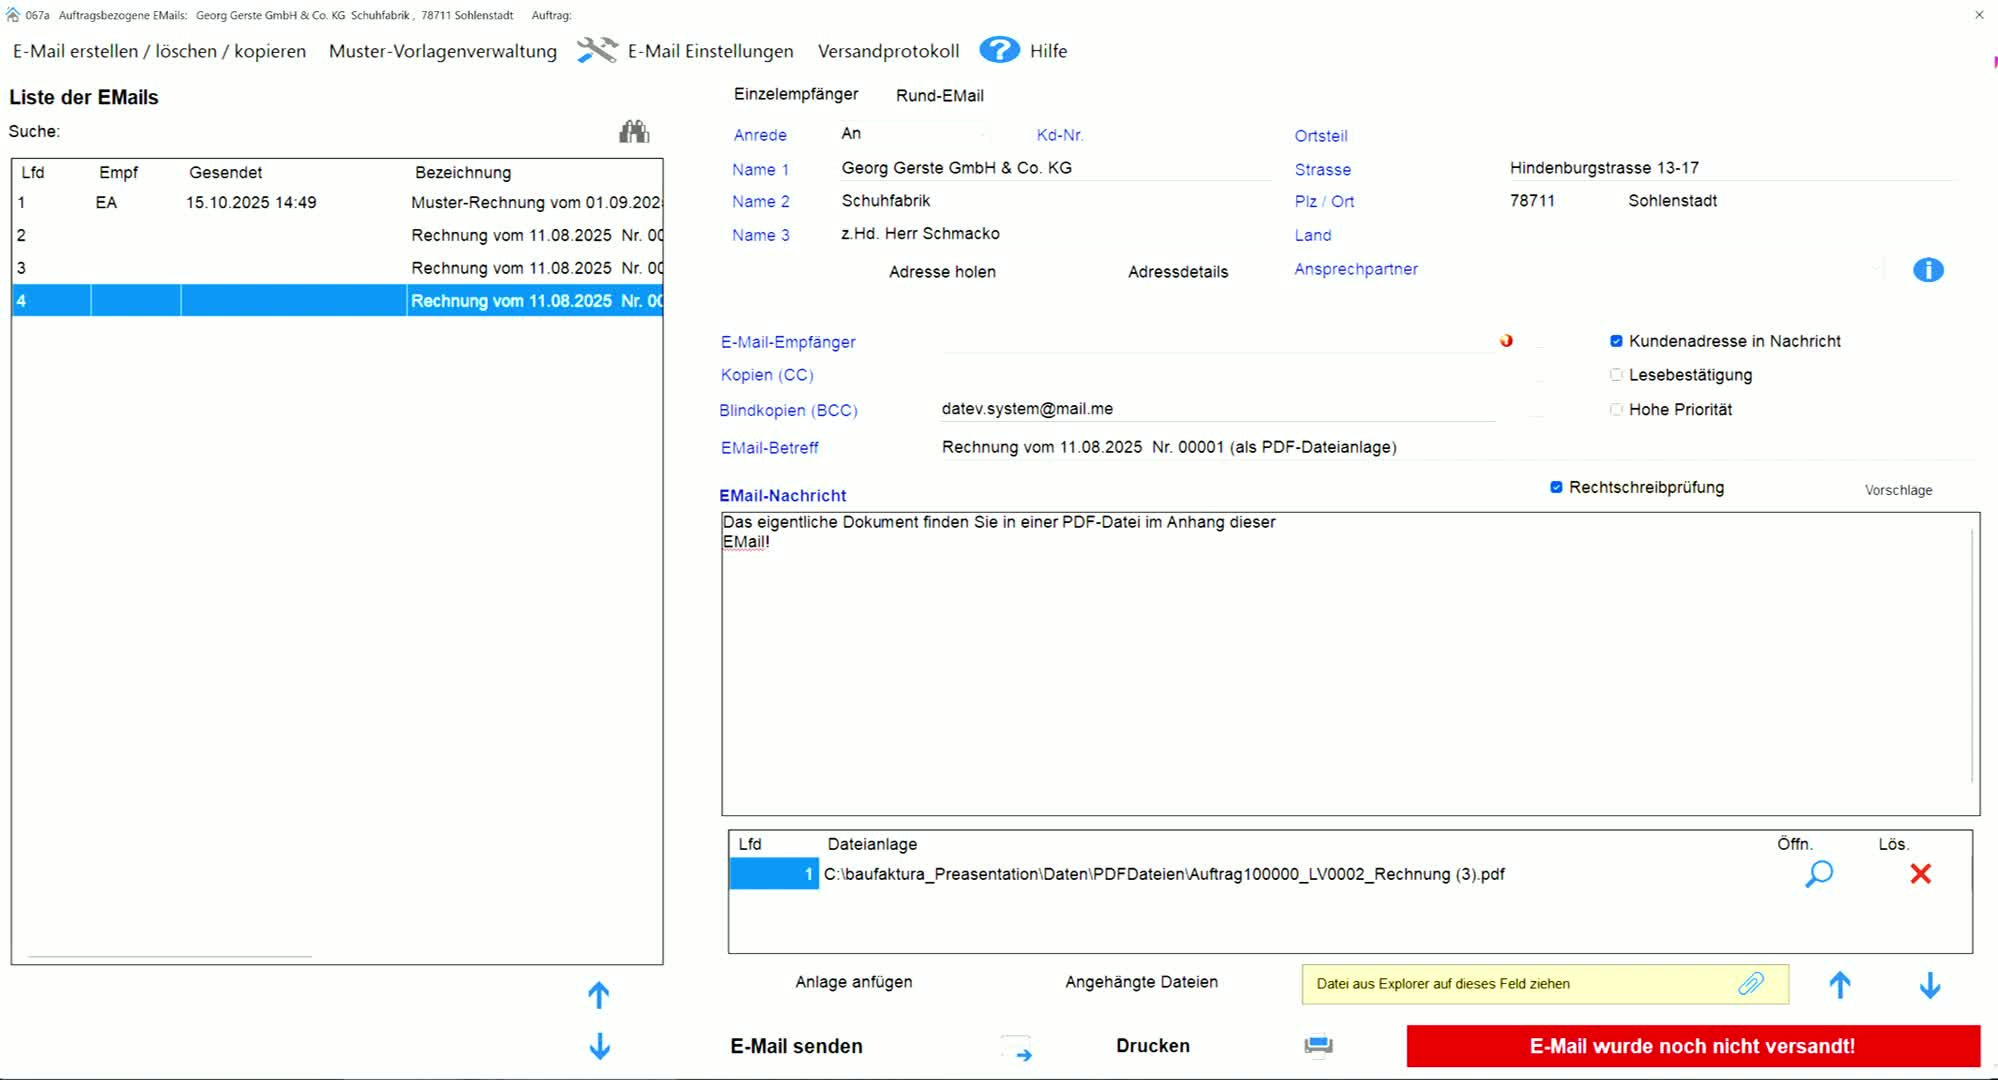
Task: Move email list selection down with arrow
Action: tap(599, 1046)
